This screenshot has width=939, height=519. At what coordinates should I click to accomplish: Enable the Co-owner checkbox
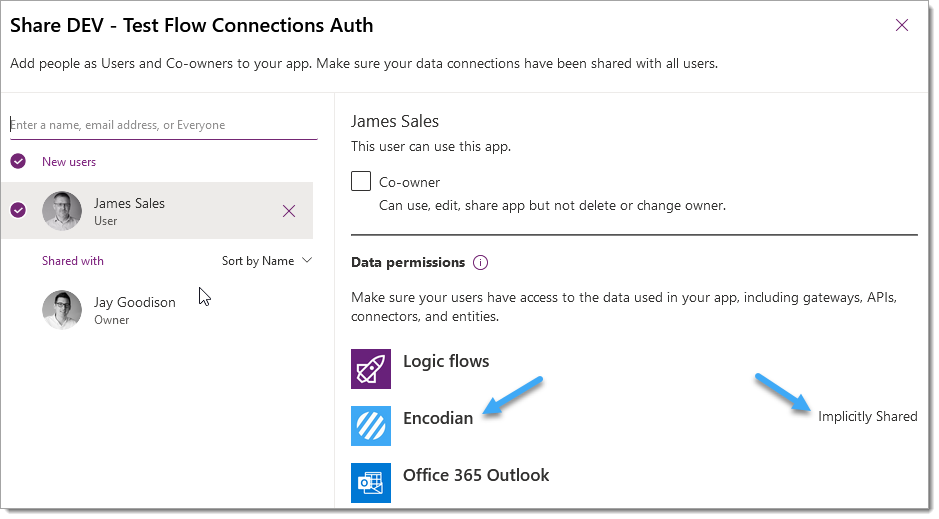click(361, 181)
